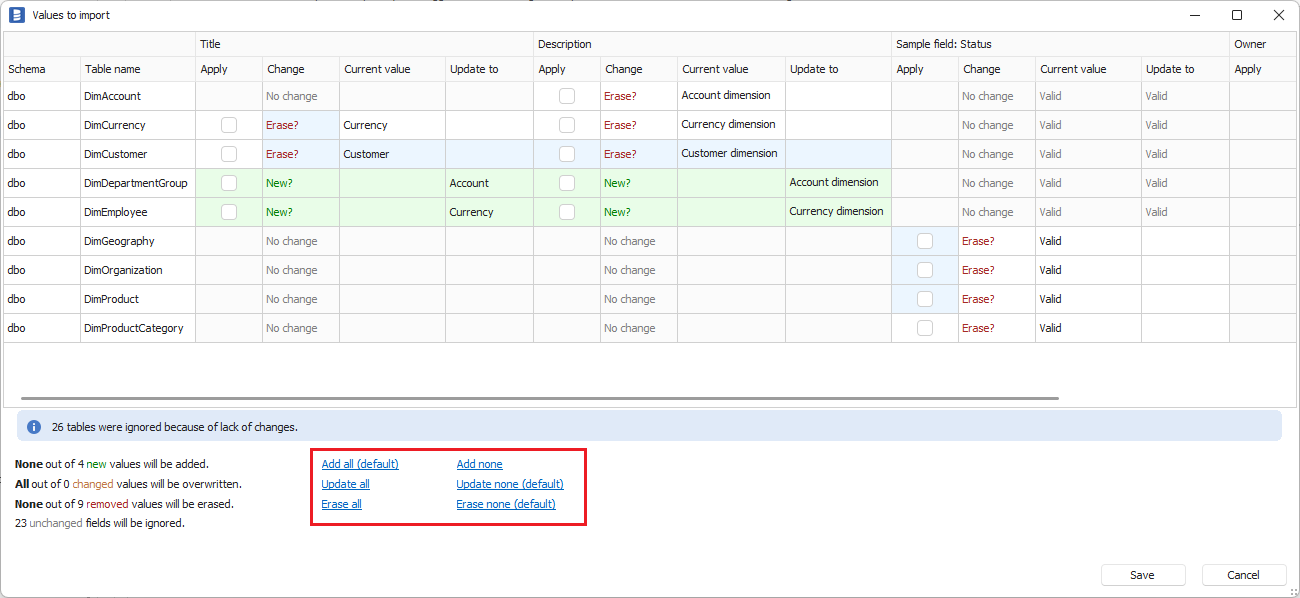This screenshot has height=598, width=1300.
Task: Toggle Title Apply checkbox for DimDepartmentGroup
Action: coord(229,183)
